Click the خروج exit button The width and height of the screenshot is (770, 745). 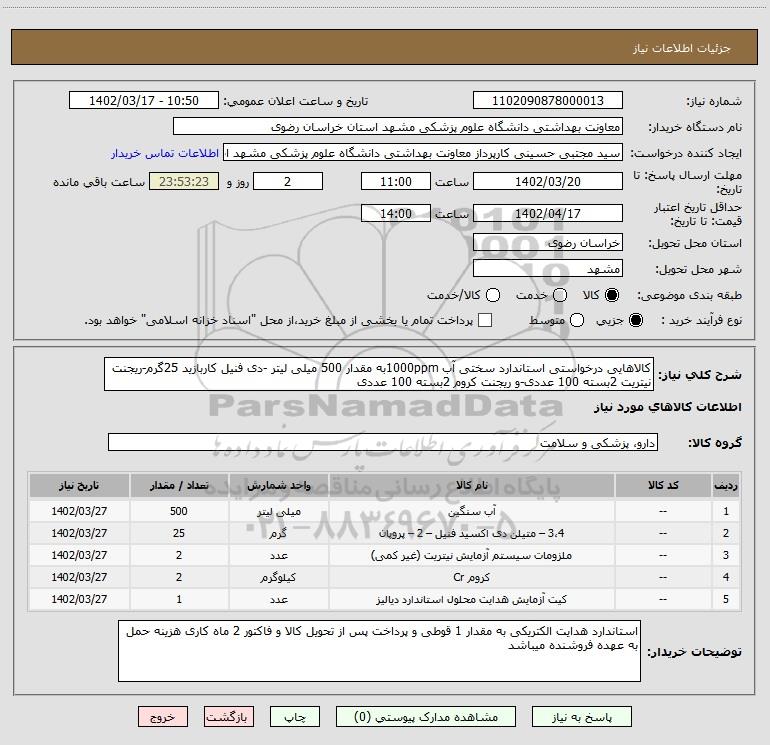pos(163,717)
